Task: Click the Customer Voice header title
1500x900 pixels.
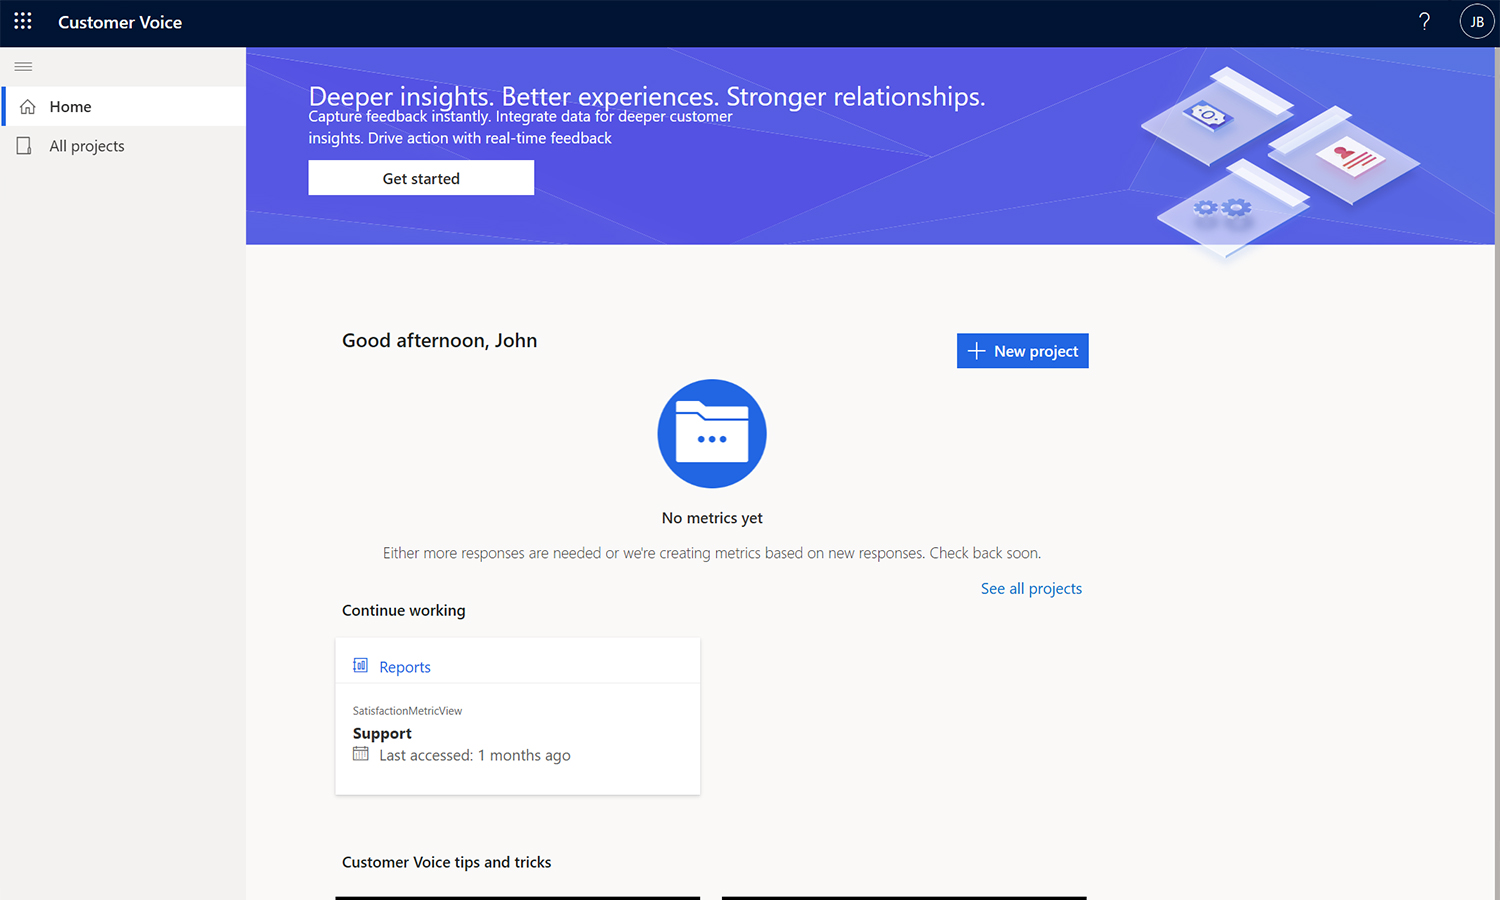Action: point(120,21)
